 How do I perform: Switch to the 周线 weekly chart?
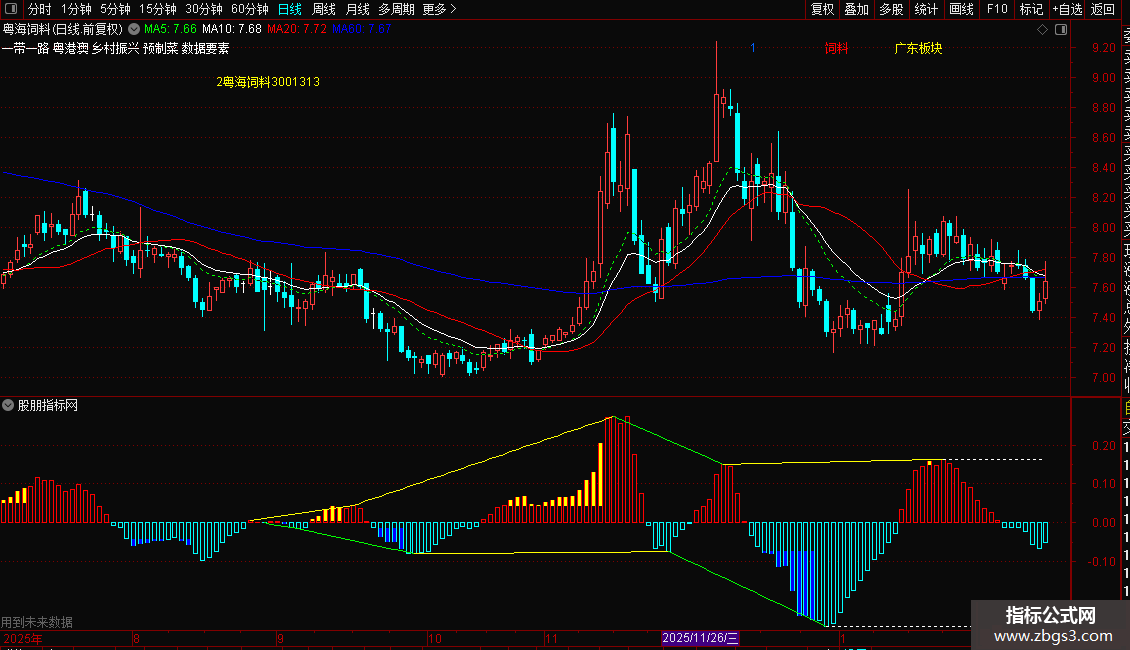click(x=324, y=9)
